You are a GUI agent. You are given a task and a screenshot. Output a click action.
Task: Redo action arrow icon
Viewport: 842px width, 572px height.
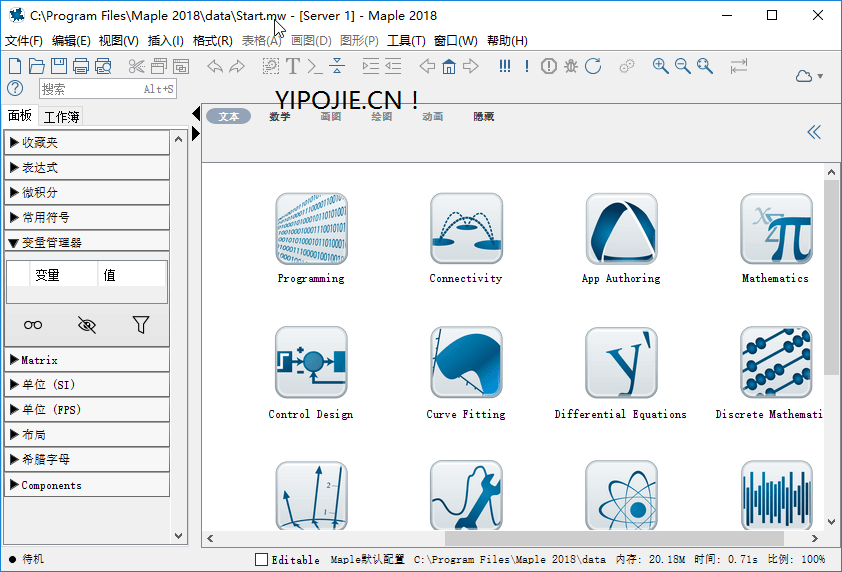237,66
